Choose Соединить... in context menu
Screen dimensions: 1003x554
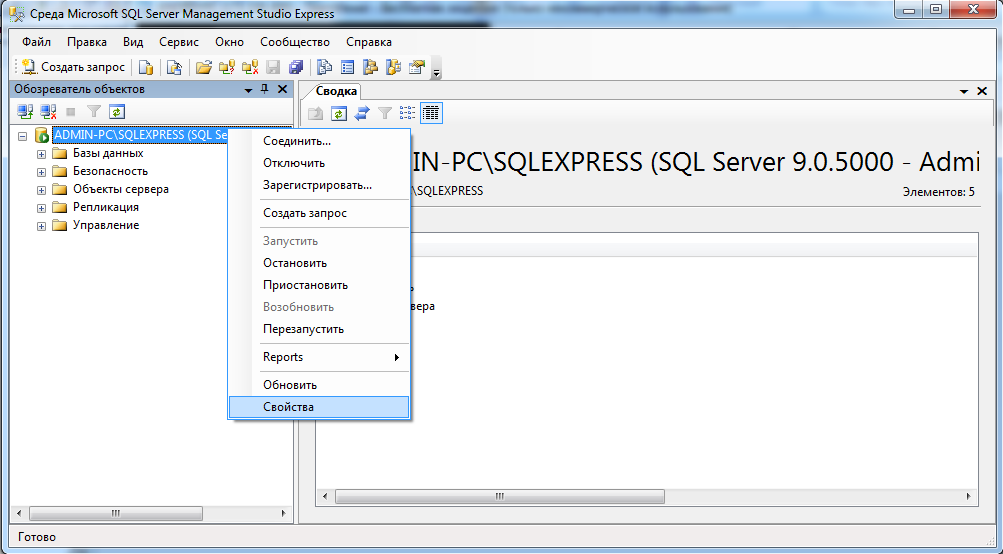pyautogui.click(x=319, y=141)
